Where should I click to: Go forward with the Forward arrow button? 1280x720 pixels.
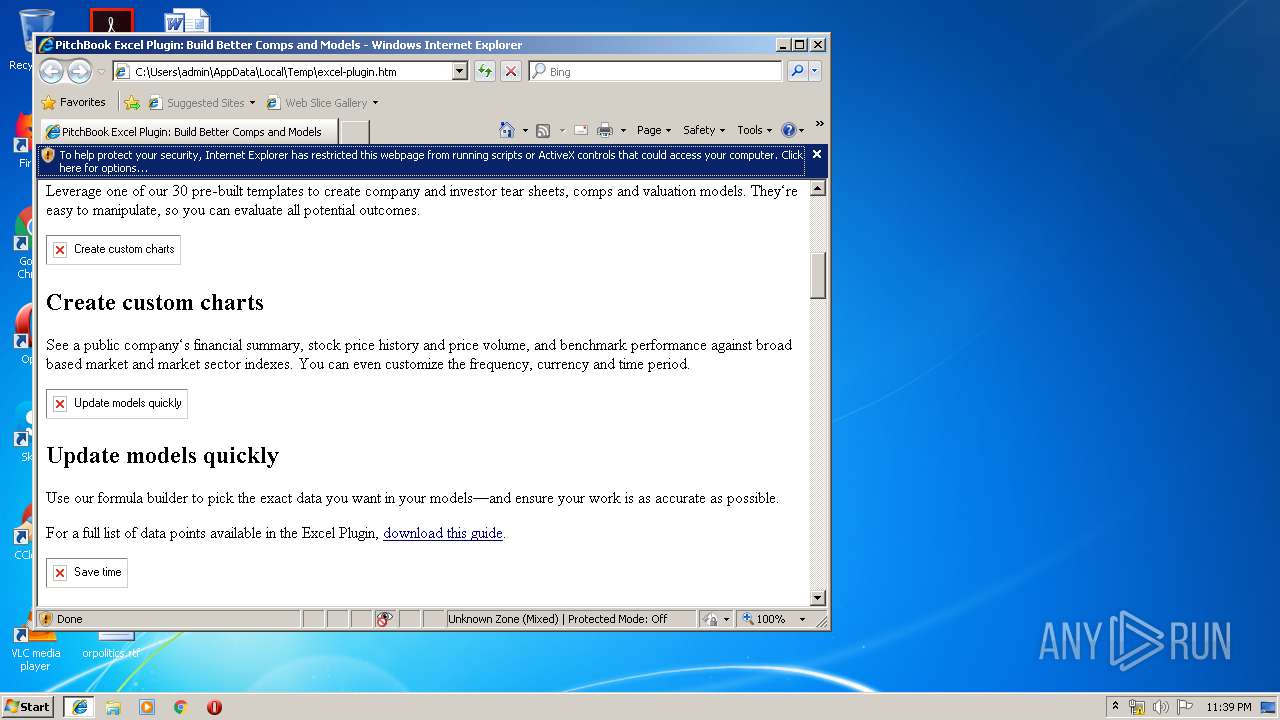tap(79, 71)
